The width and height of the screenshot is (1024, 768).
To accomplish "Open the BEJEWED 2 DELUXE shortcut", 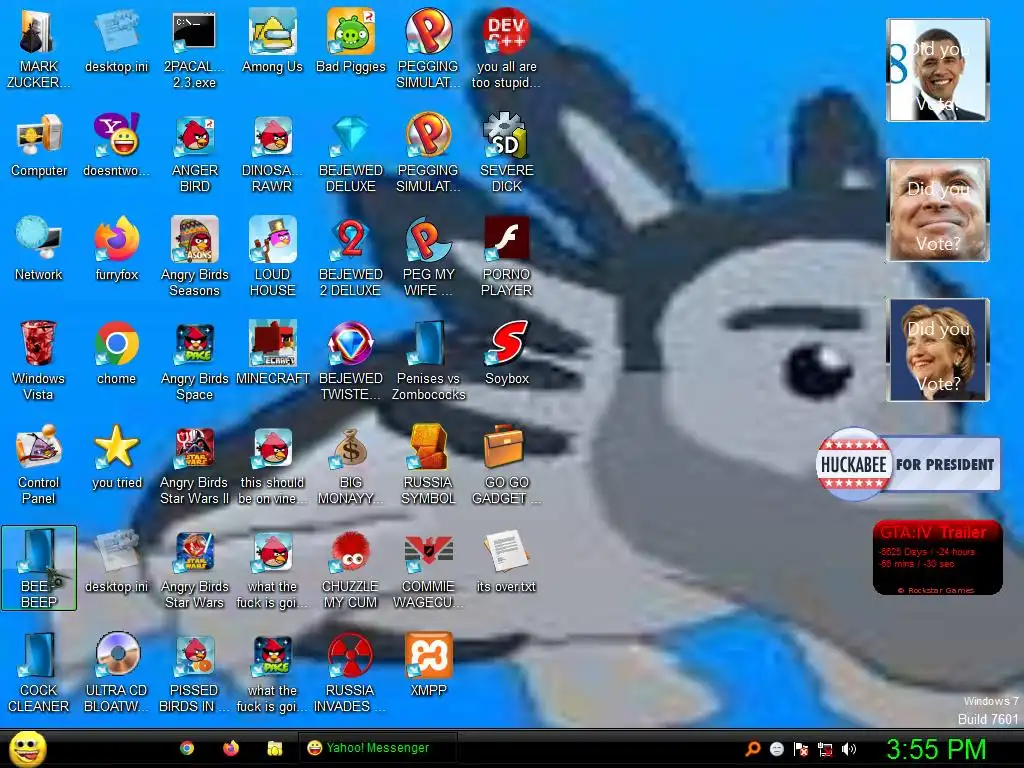I will coord(351,256).
